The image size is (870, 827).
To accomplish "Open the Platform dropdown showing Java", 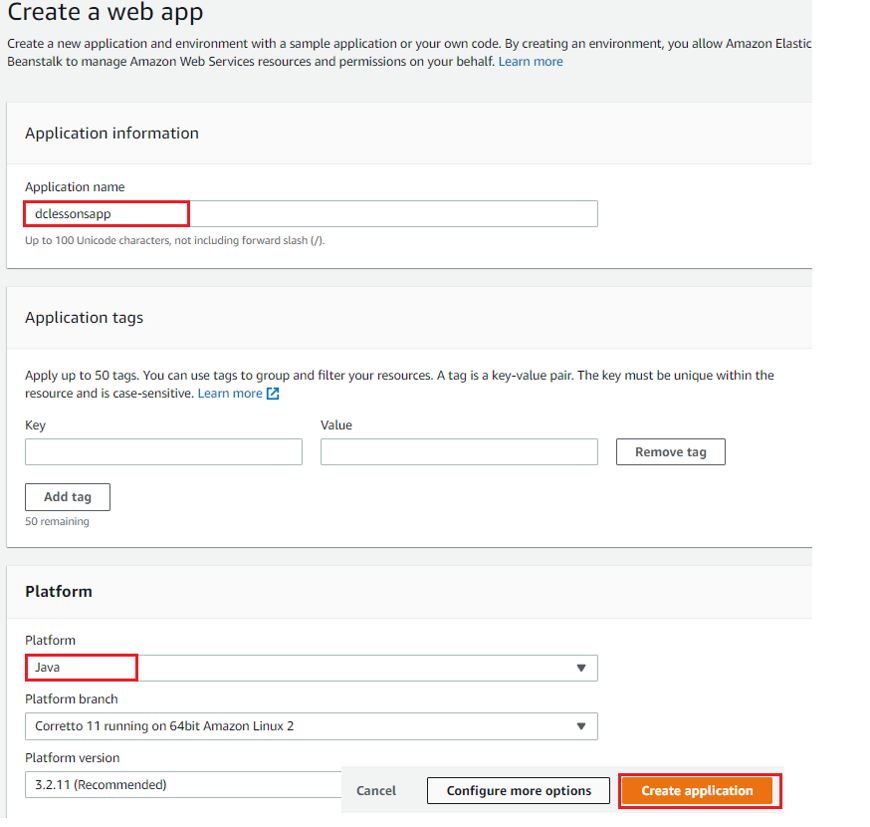I will coord(311,668).
